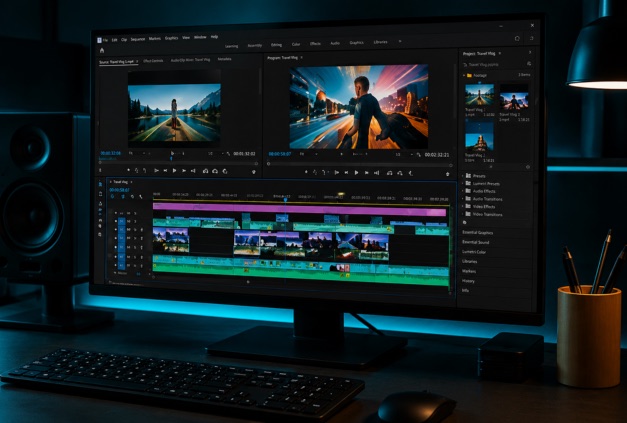Go to Out point in Program monitor
Screen dimensions: 627x423
tap(377, 173)
